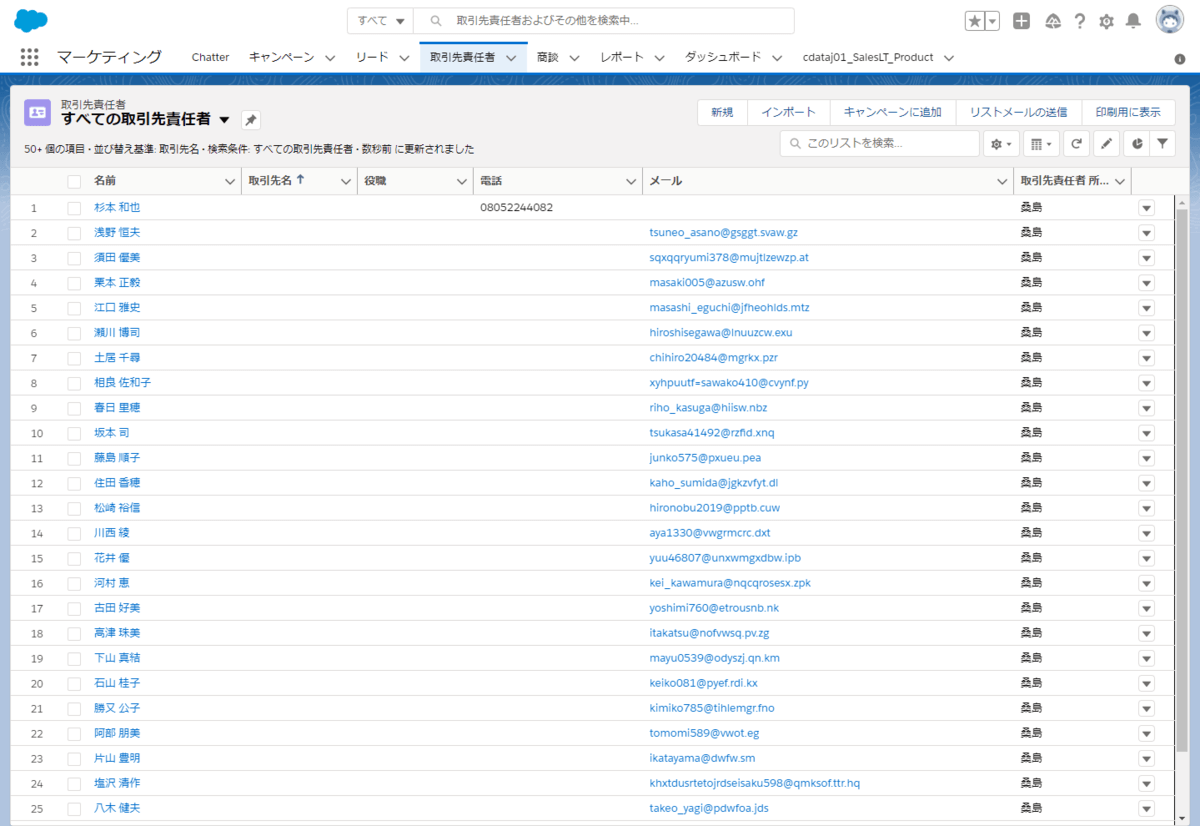Image resolution: width=1200 pixels, height=826 pixels.
Task: Click 印刷用に表示 button
Action: pyautogui.click(x=1128, y=112)
